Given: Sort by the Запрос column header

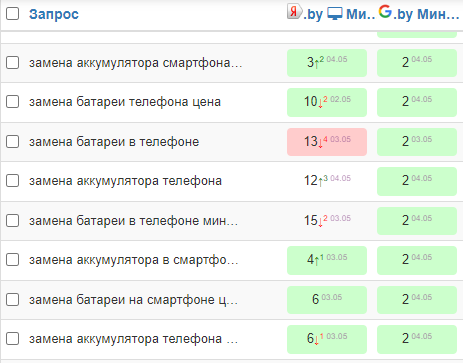Looking at the screenshot, I should (x=54, y=14).
